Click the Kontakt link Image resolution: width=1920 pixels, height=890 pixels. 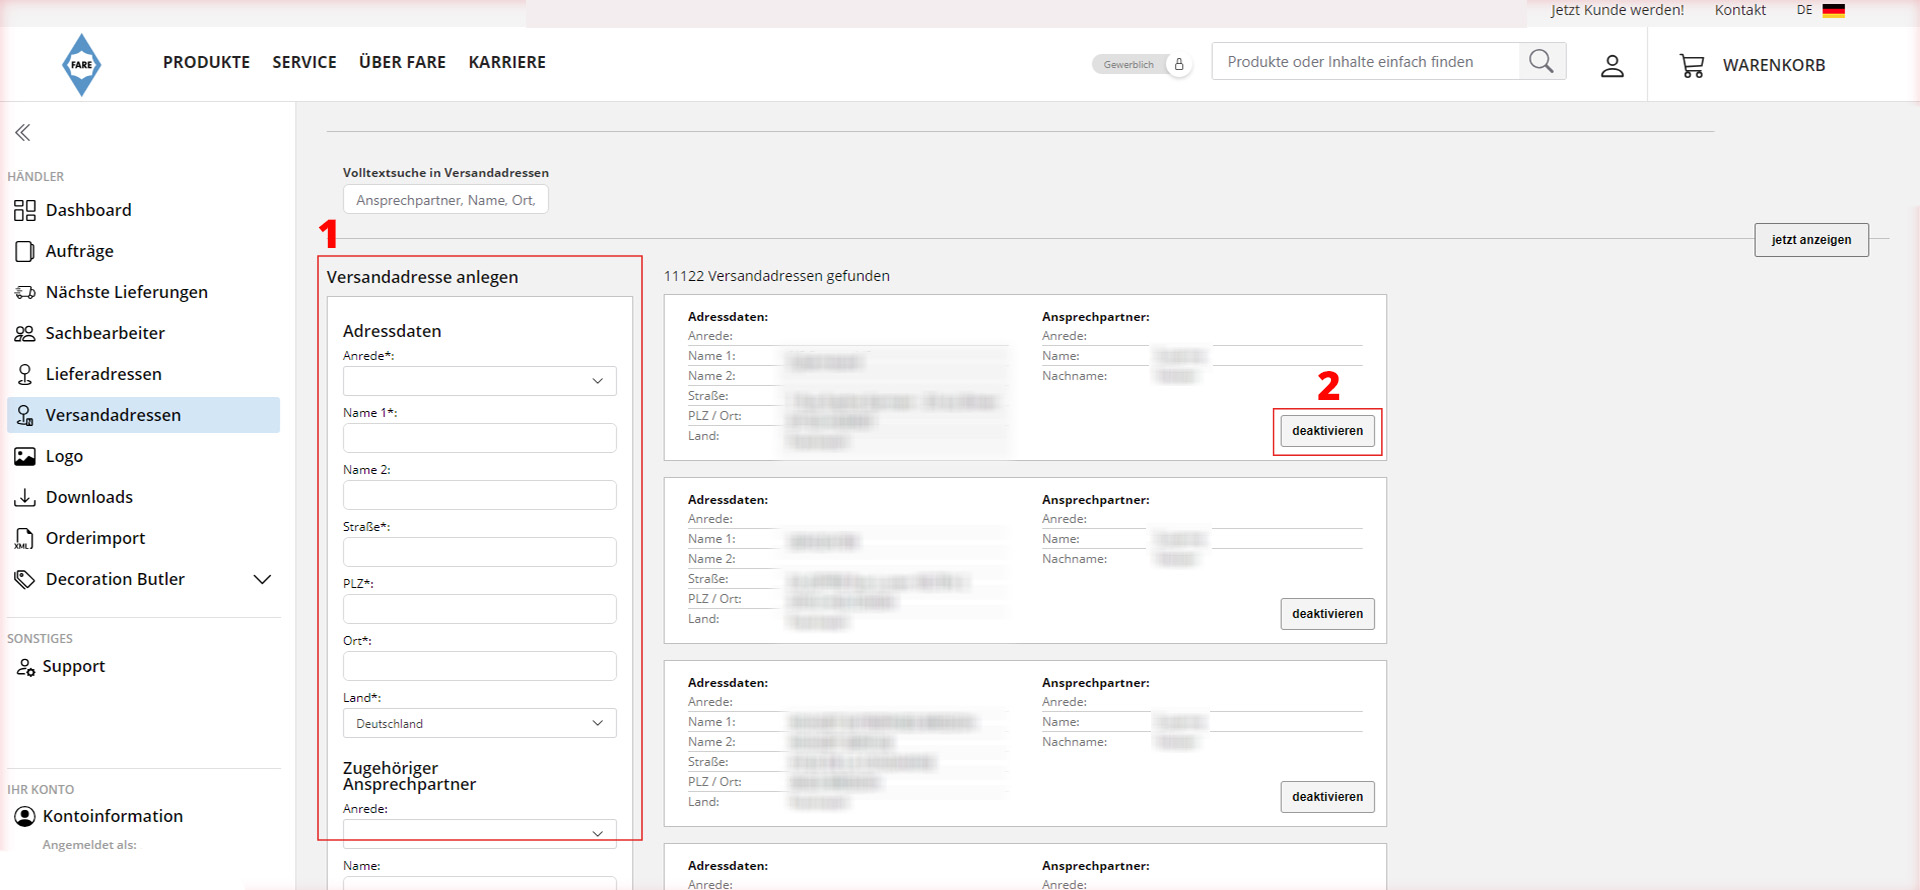coord(1740,10)
